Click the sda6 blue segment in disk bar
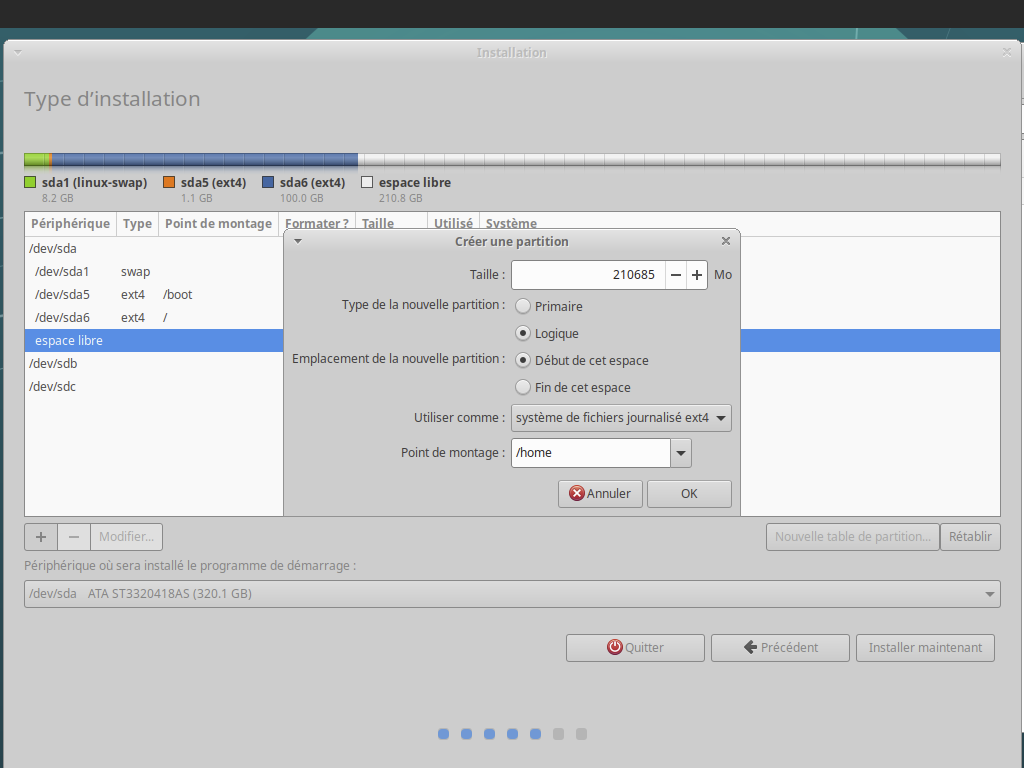Viewport: 1024px width, 768px height. click(x=205, y=160)
